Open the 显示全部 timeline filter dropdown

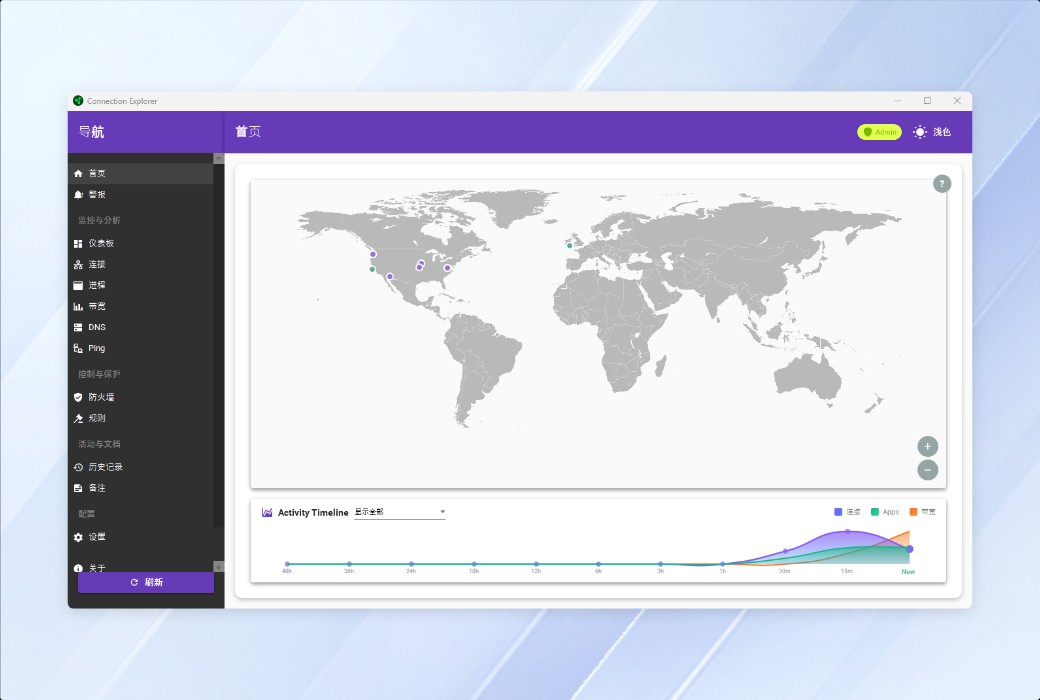(x=399, y=512)
